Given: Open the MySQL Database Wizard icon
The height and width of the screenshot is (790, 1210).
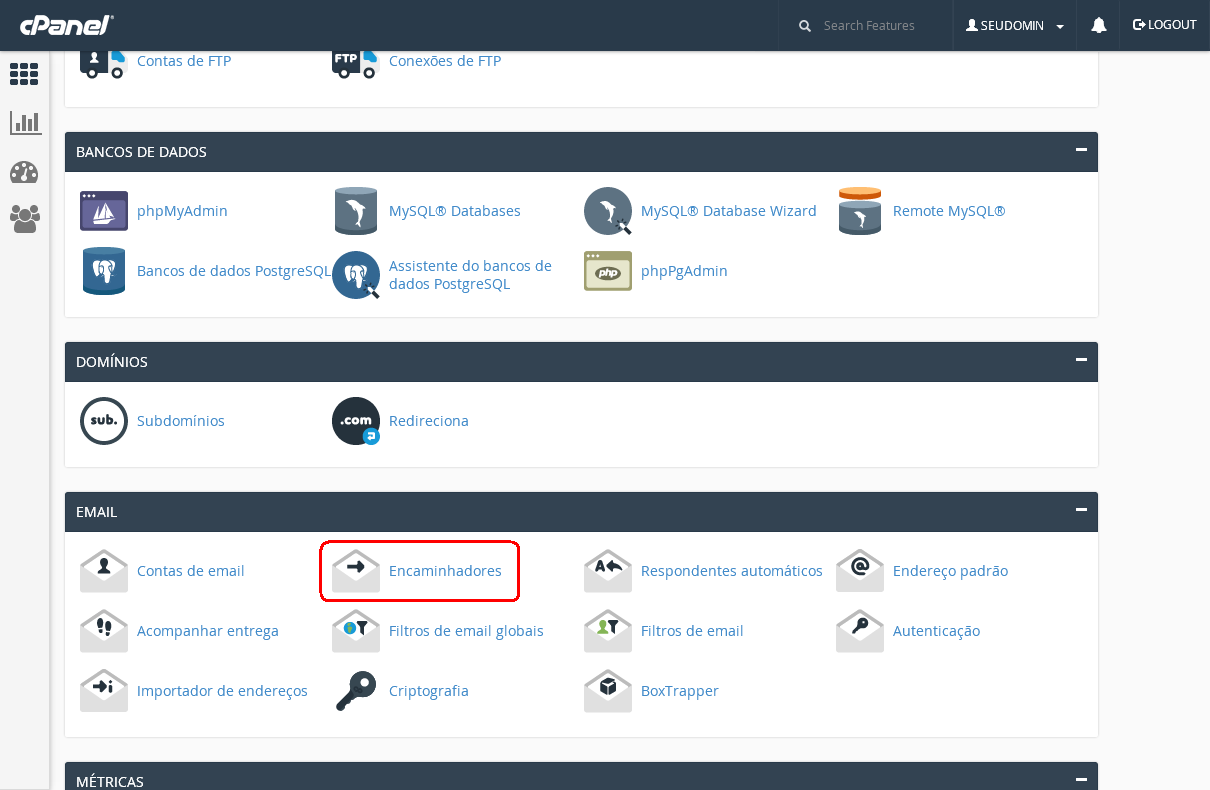Looking at the screenshot, I should pos(608,211).
